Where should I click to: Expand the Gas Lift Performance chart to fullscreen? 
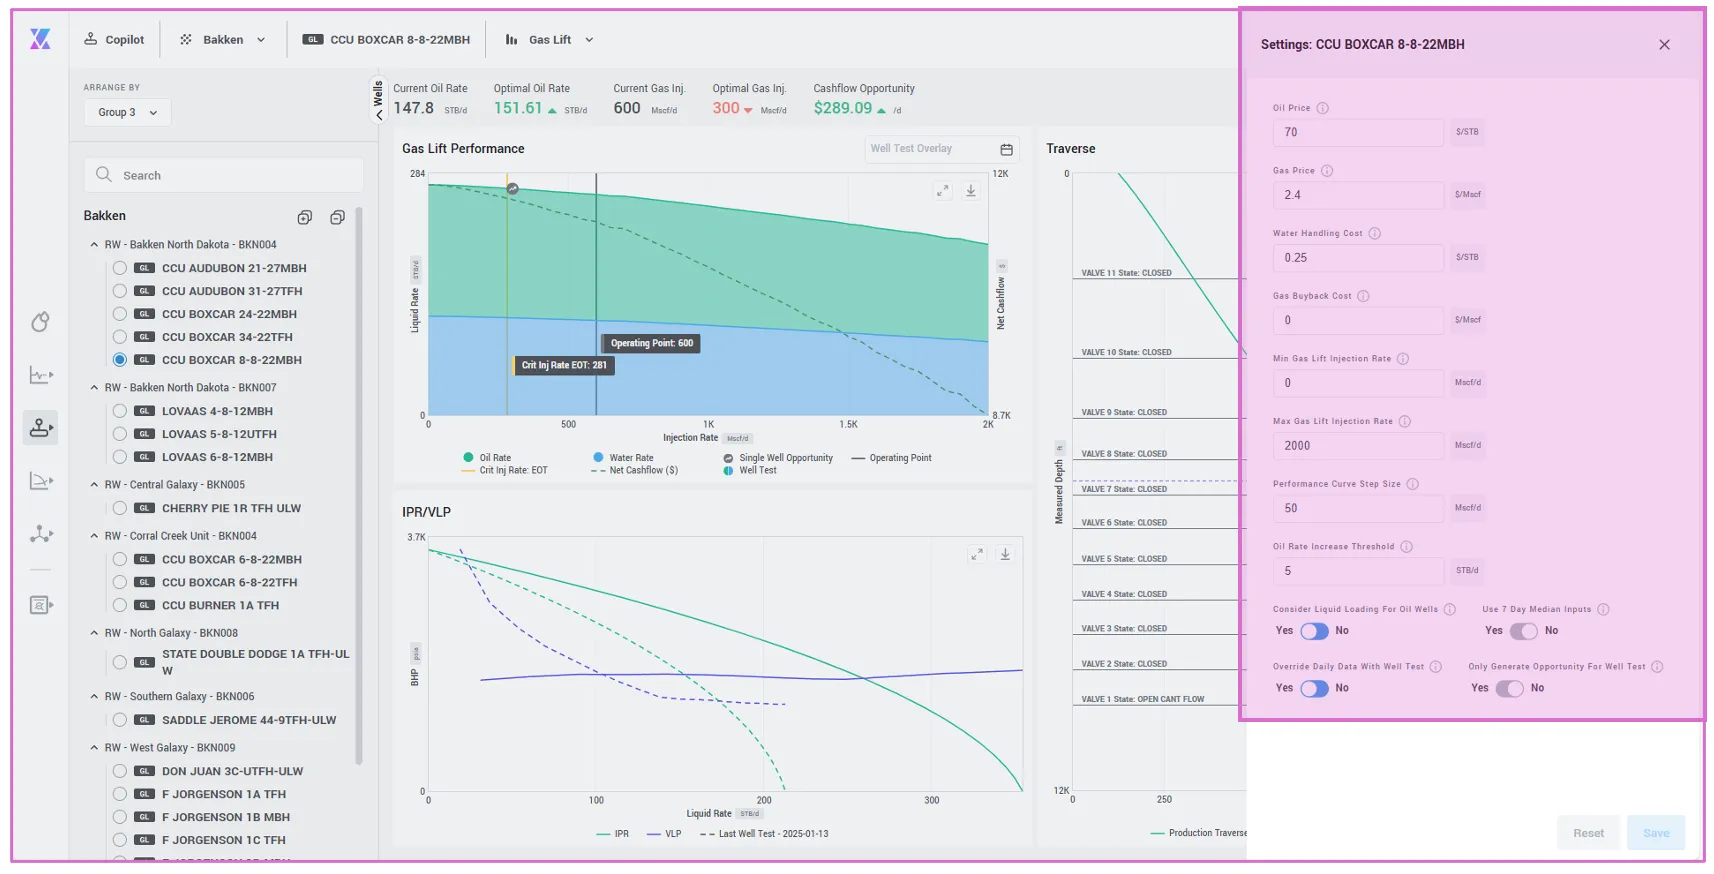(942, 190)
